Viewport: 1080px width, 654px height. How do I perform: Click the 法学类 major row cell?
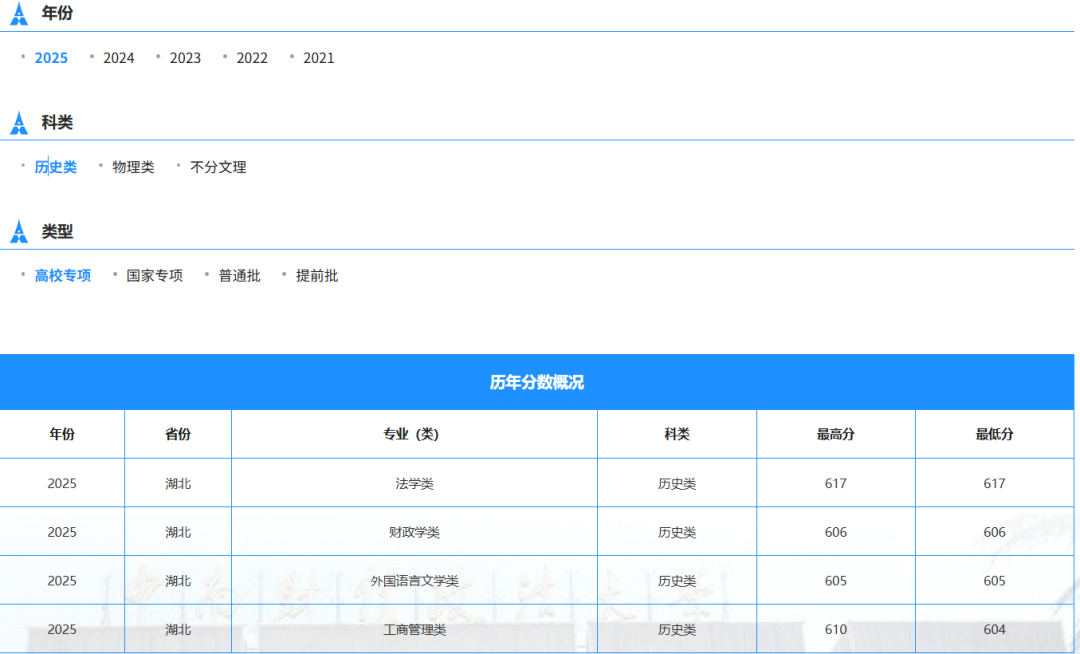[x=415, y=483]
